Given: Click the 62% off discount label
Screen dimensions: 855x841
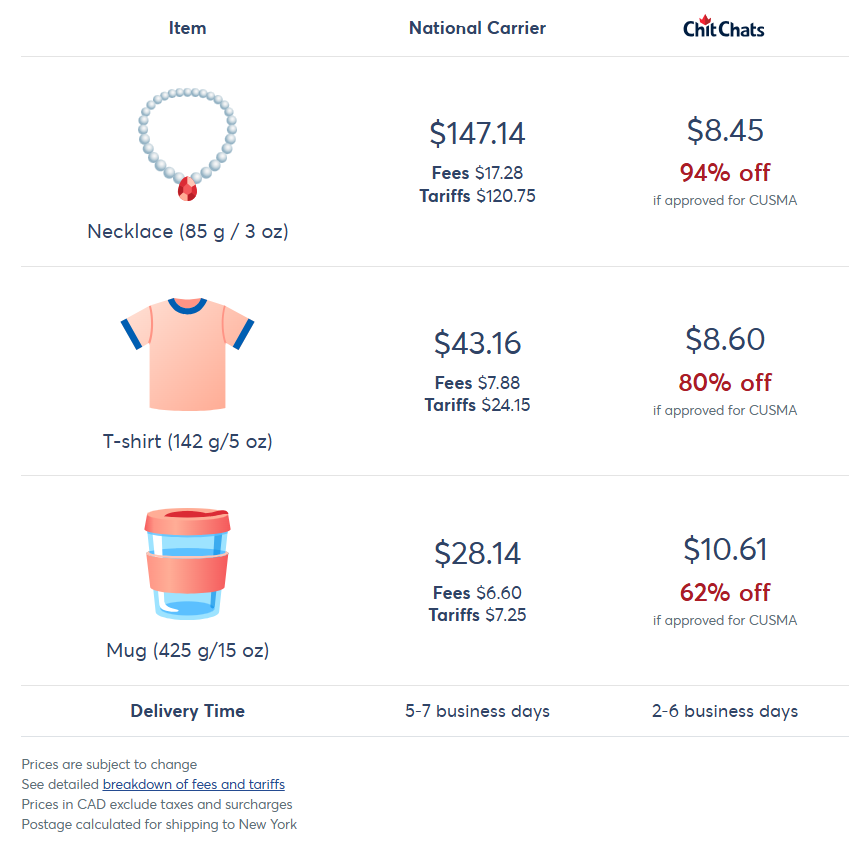Looking at the screenshot, I should click(725, 593).
